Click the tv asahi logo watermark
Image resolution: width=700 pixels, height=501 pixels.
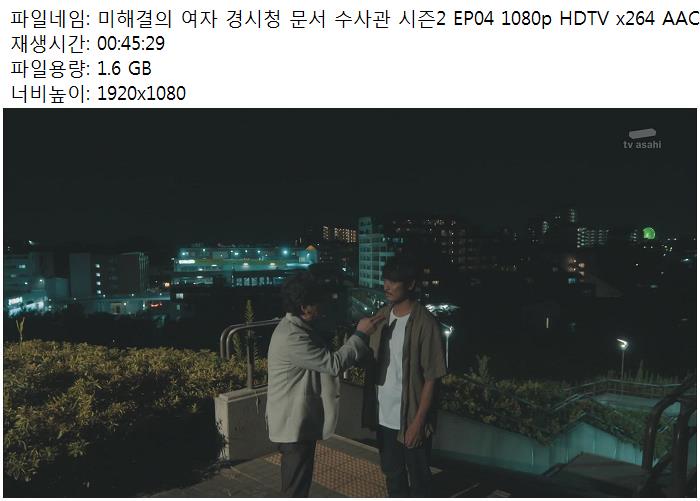pyautogui.click(x=642, y=139)
